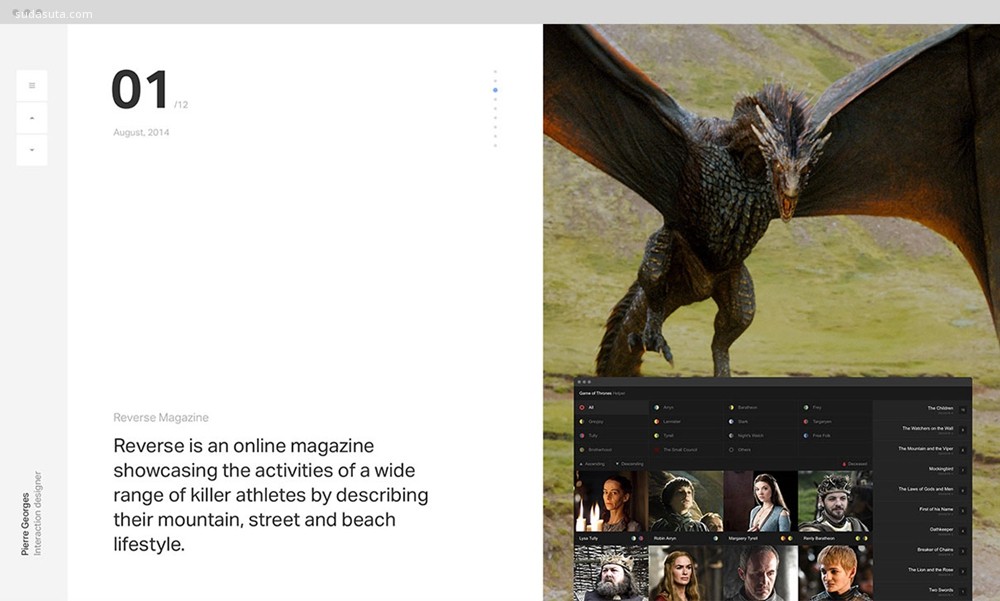Open The Lion and the Rose episode
The height and width of the screenshot is (601, 1000).
point(930,571)
